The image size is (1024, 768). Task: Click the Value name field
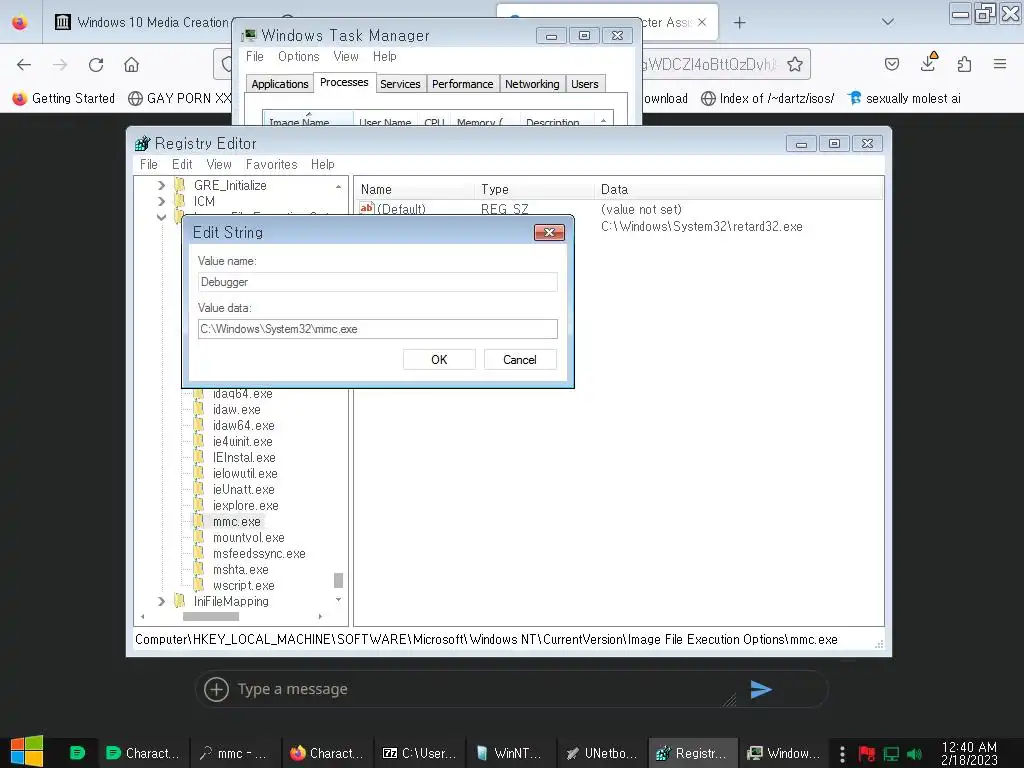click(377, 282)
